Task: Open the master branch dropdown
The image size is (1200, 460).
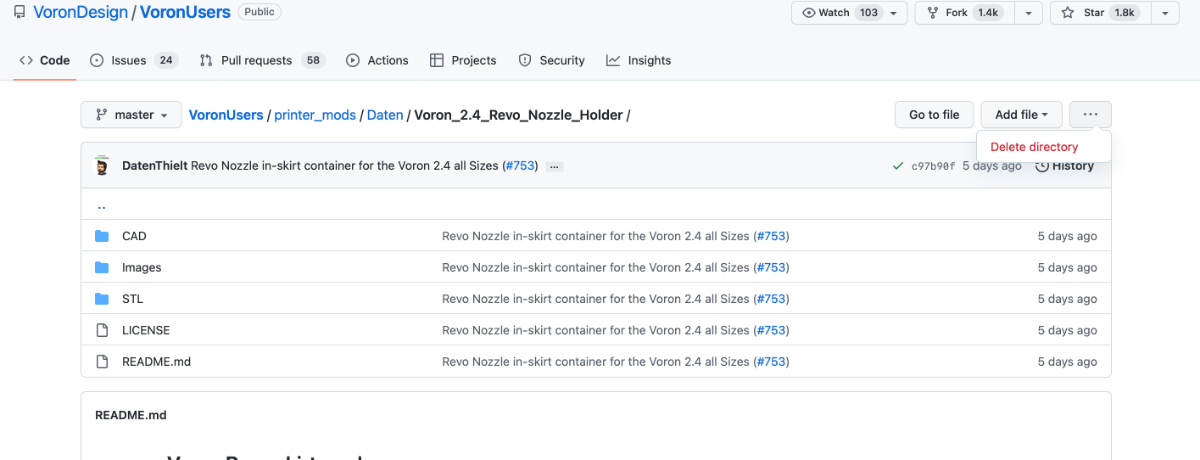Action: 131,115
